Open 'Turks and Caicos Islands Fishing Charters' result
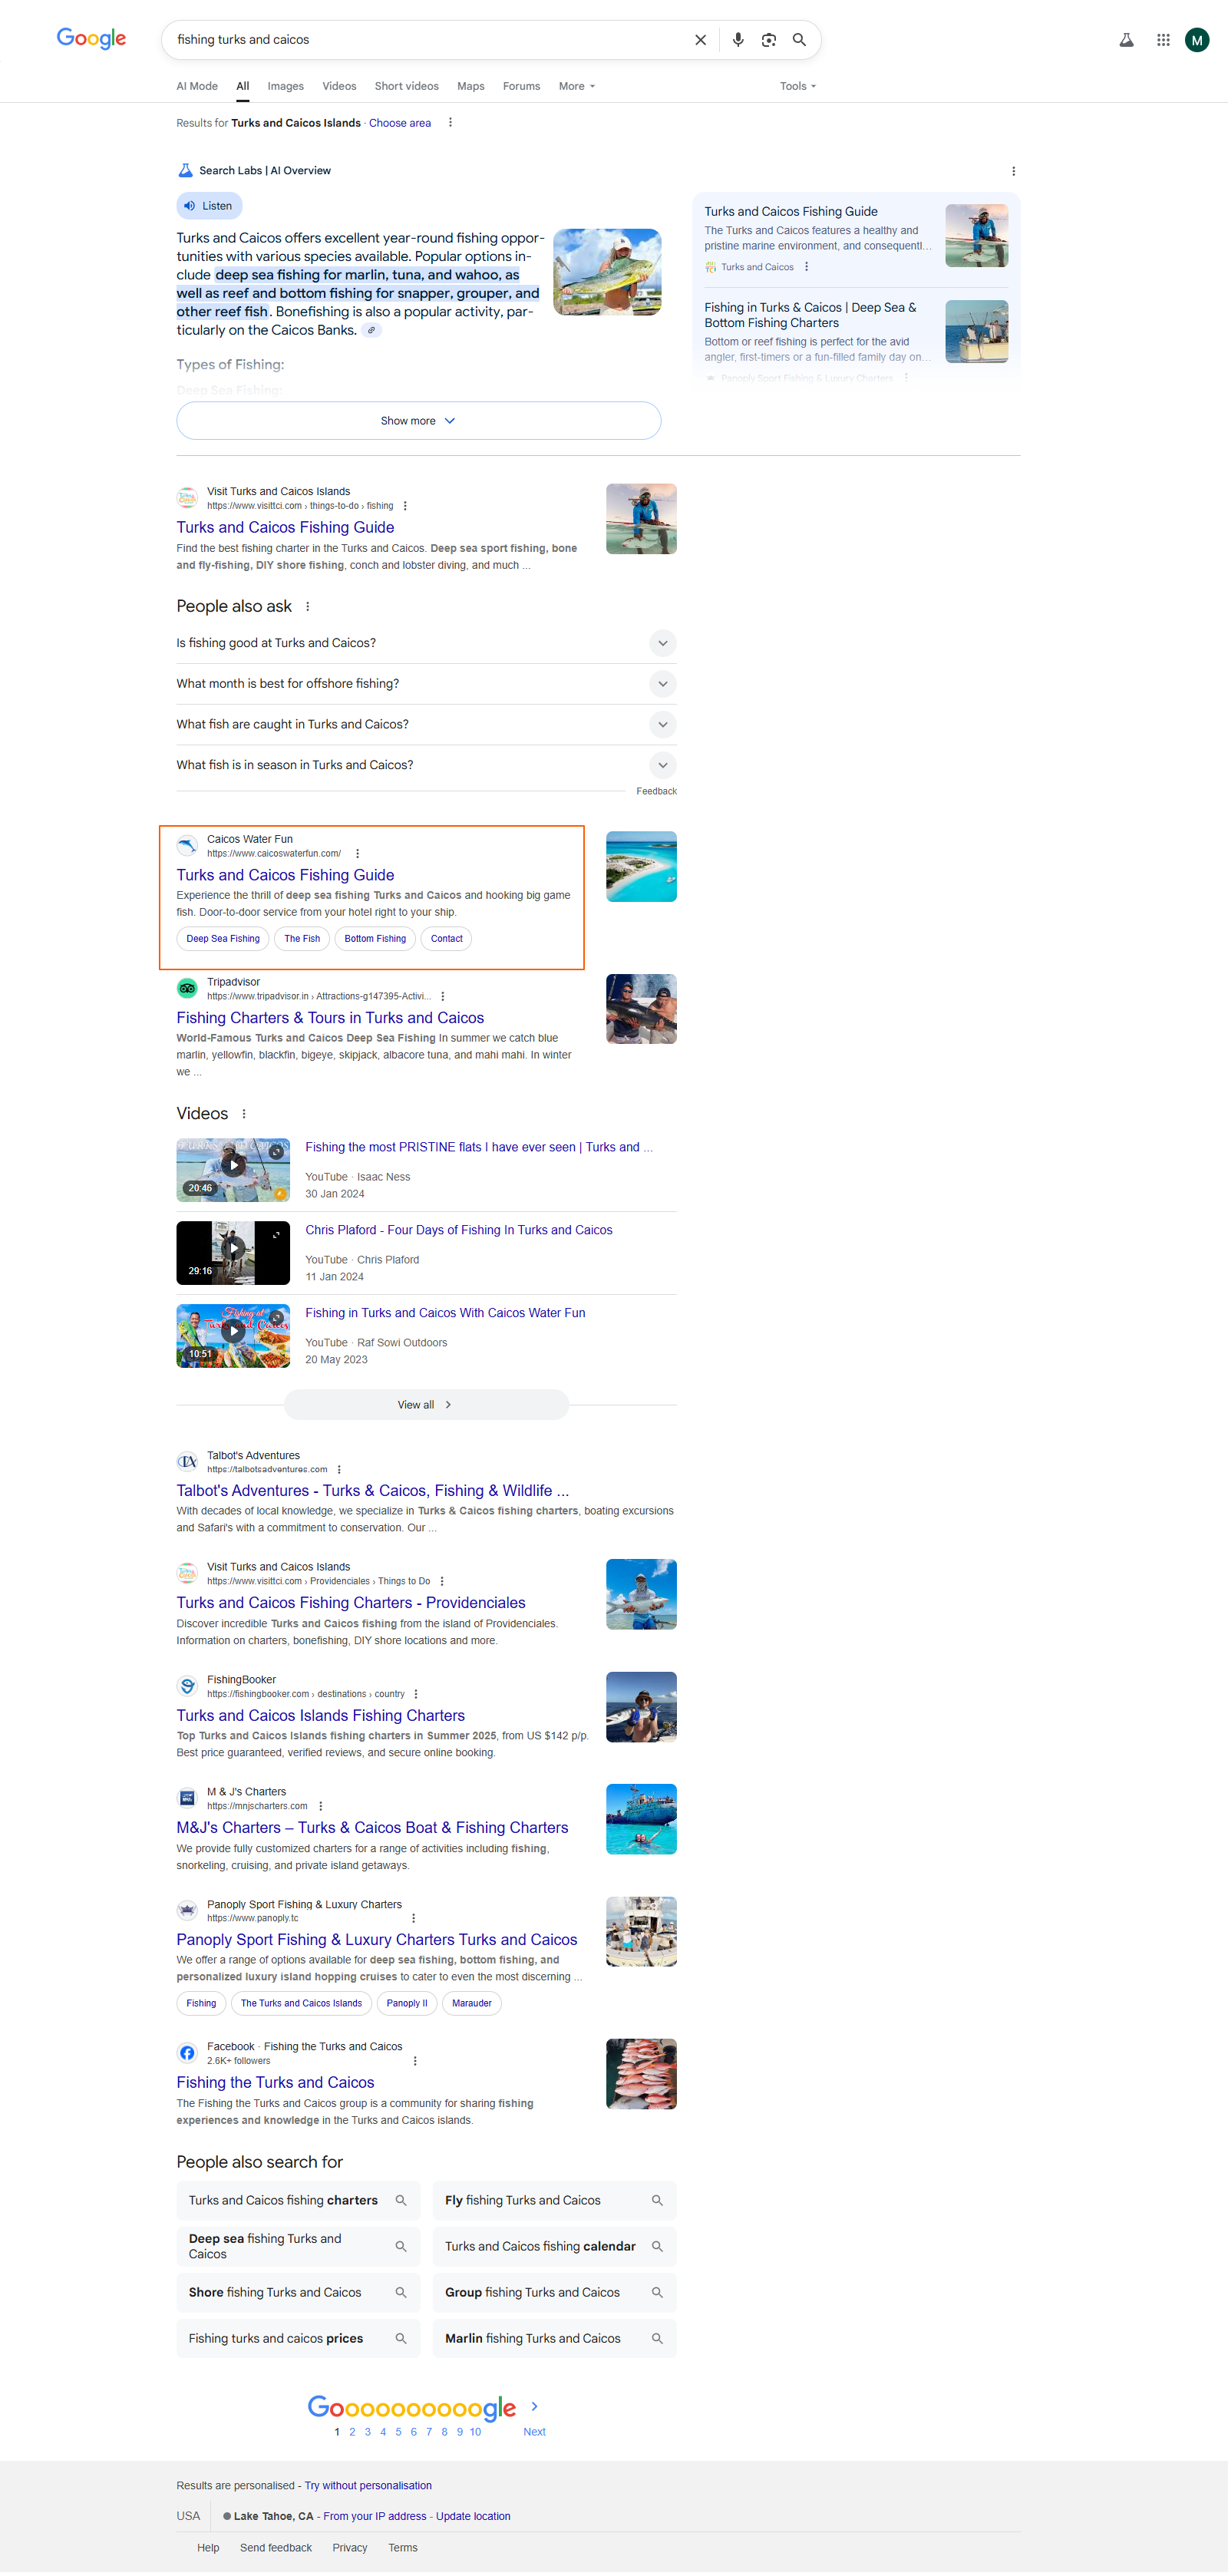Viewport: 1228px width, 2576px height. tap(320, 1715)
